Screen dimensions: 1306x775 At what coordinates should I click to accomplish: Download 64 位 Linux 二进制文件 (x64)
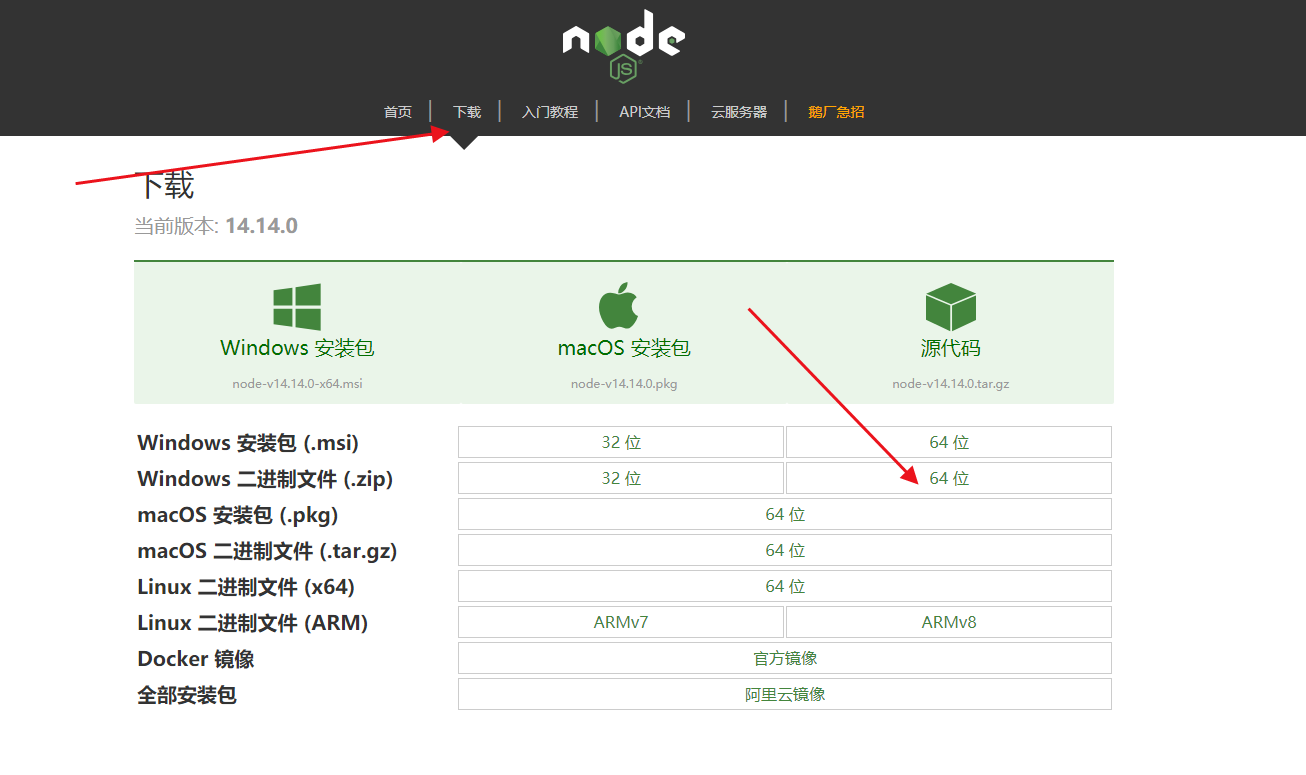point(785,586)
